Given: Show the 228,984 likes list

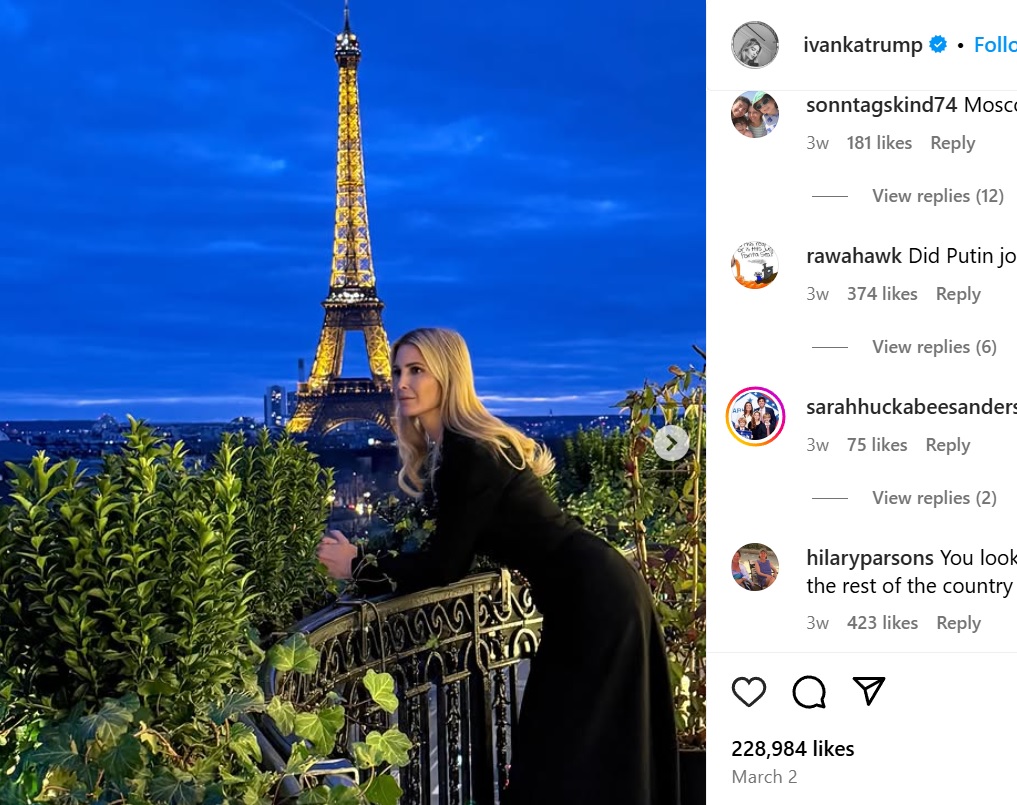Looking at the screenshot, I should point(793,749).
